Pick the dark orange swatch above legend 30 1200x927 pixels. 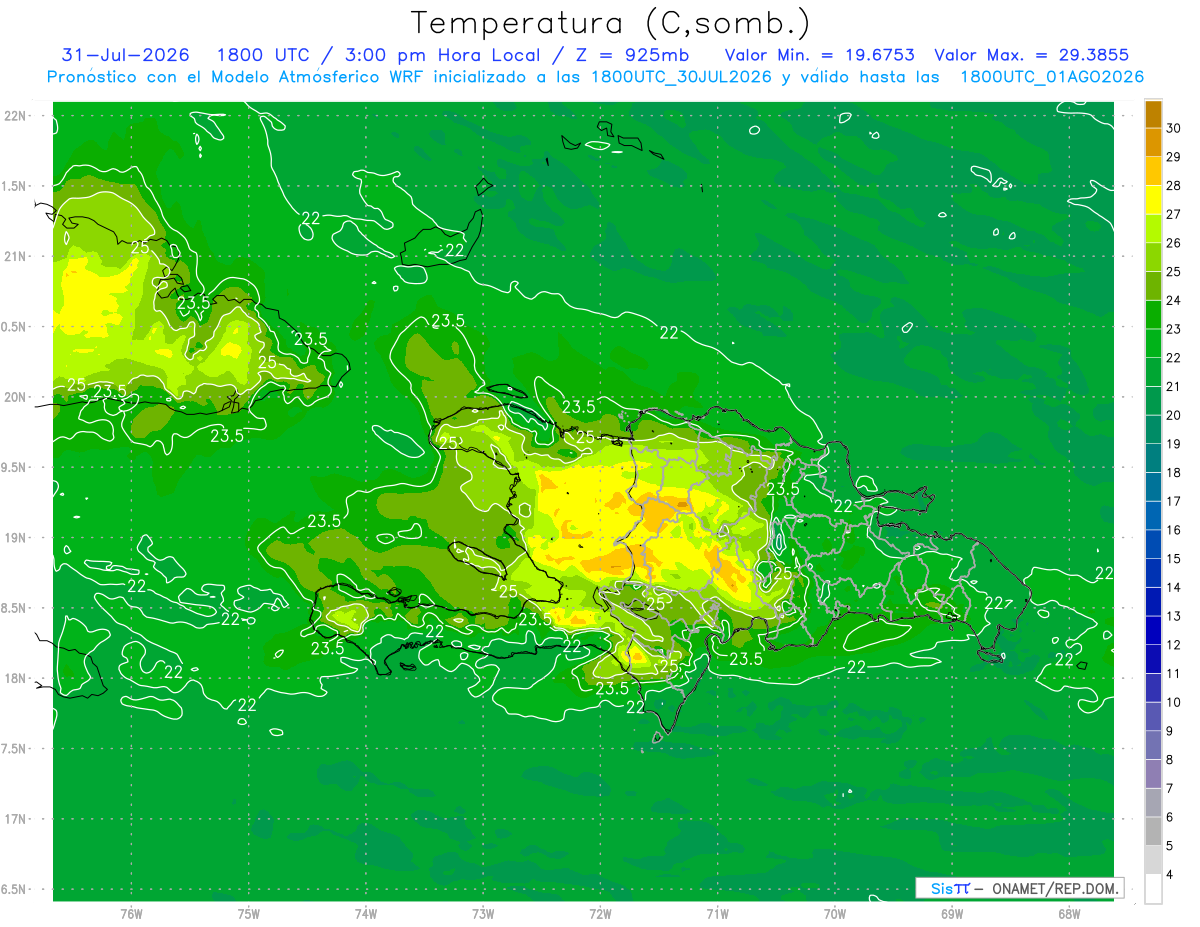point(1153,114)
